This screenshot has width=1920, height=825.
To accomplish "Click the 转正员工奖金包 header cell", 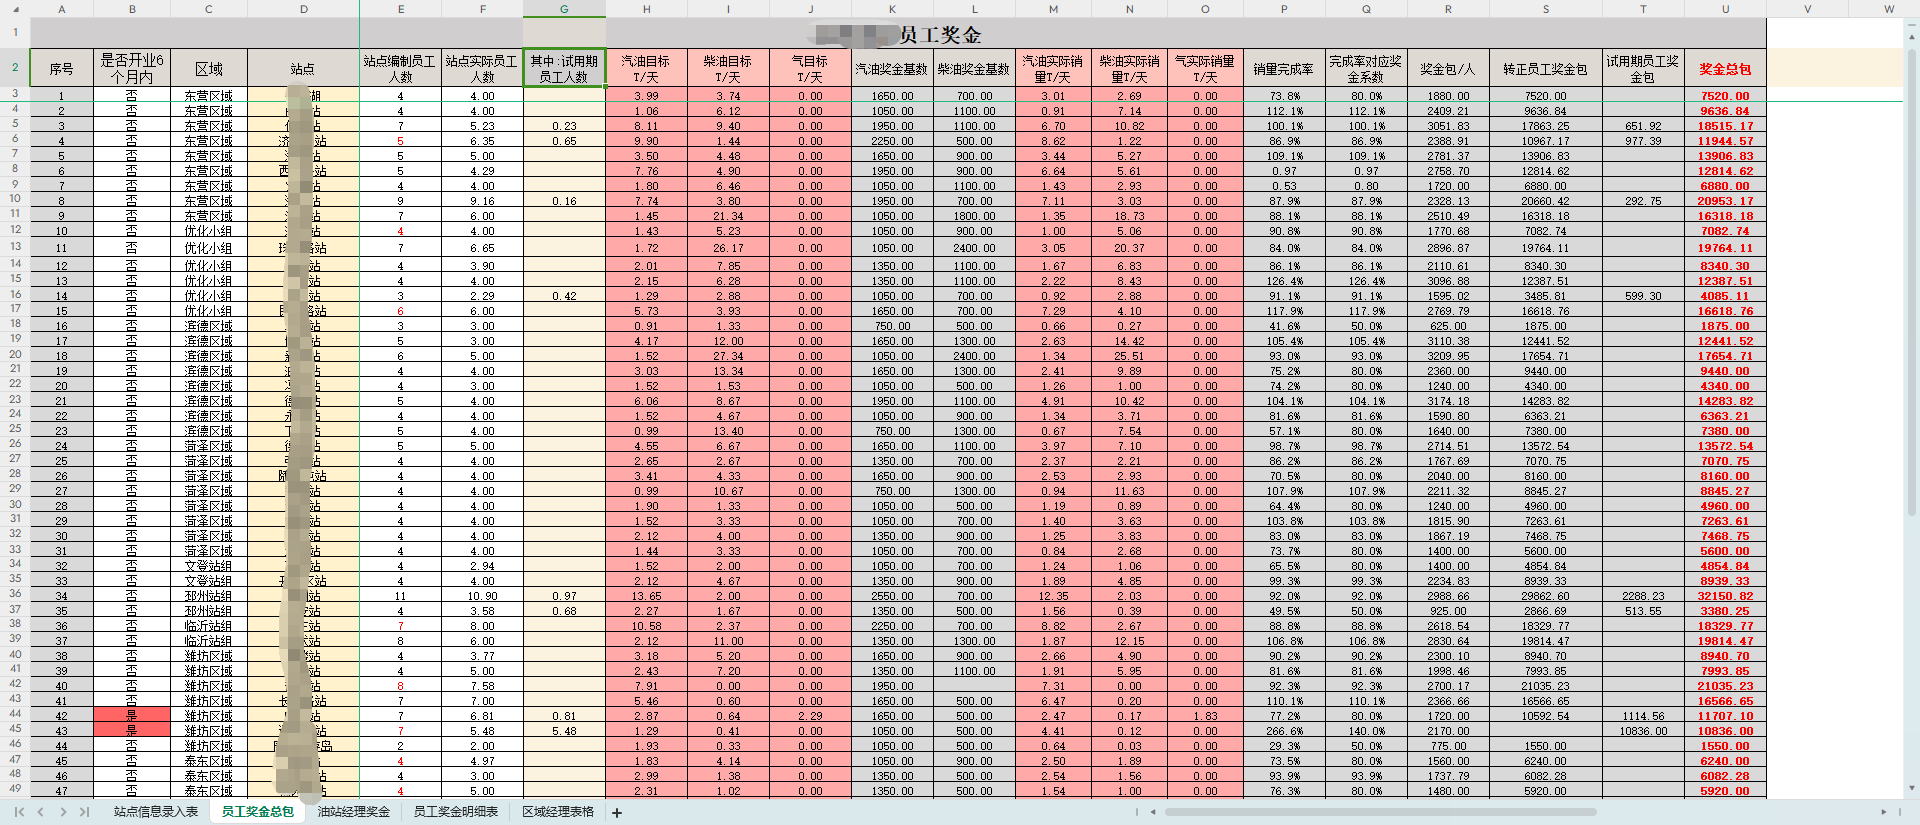I will click(x=1546, y=69).
